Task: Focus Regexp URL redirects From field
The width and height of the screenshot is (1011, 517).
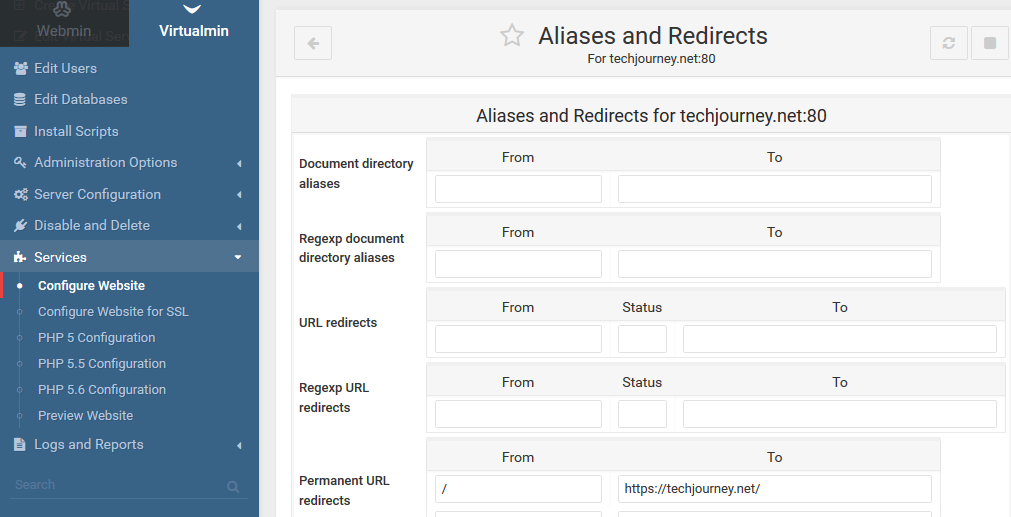Action: (518, 414)
